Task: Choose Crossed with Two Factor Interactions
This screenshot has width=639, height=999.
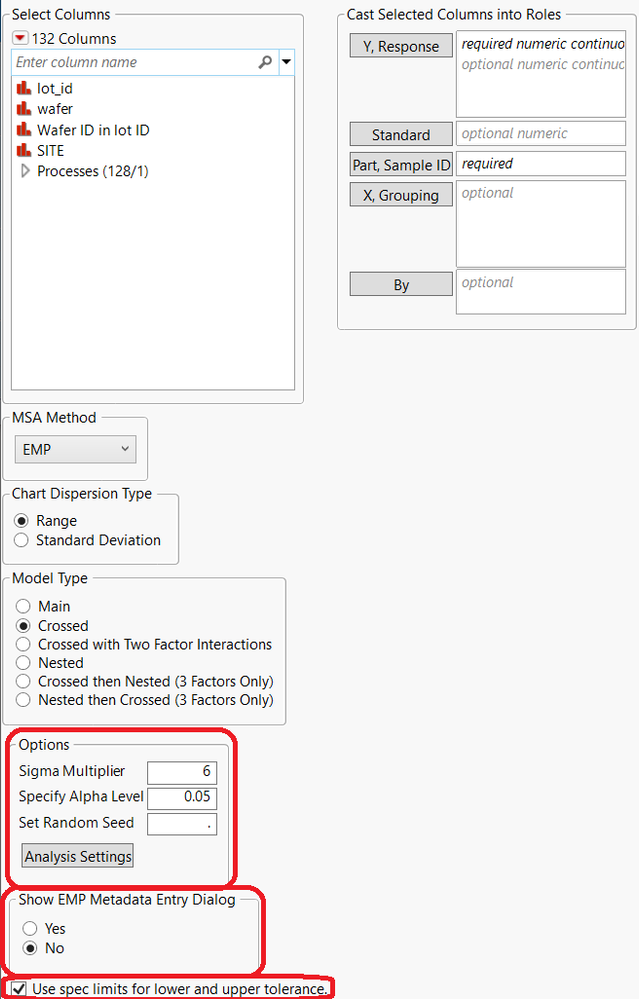Action: pyautogui.click(x=24, y=644)
